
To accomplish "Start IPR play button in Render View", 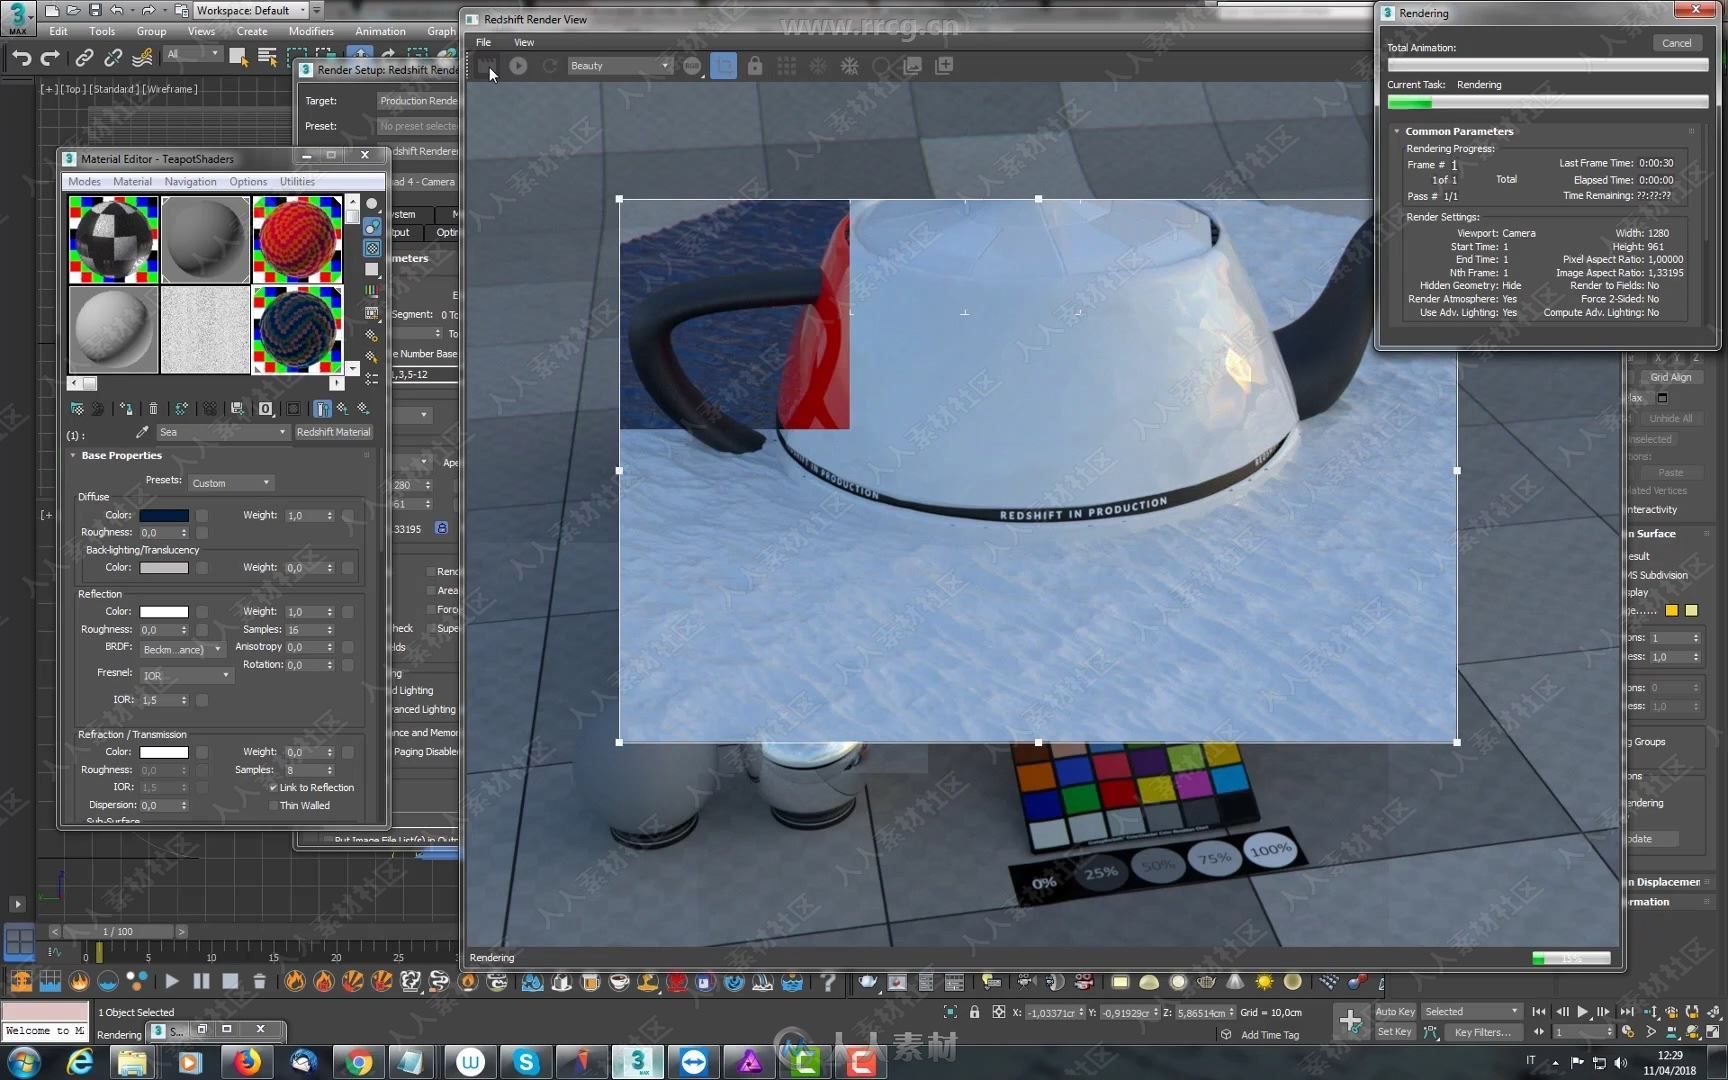I will pos(518,66).
